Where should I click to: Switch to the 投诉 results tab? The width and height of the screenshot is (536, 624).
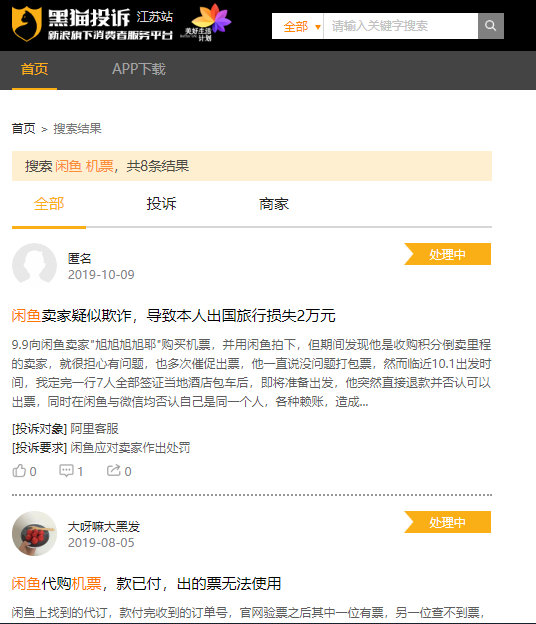click(x=161, y=204)
